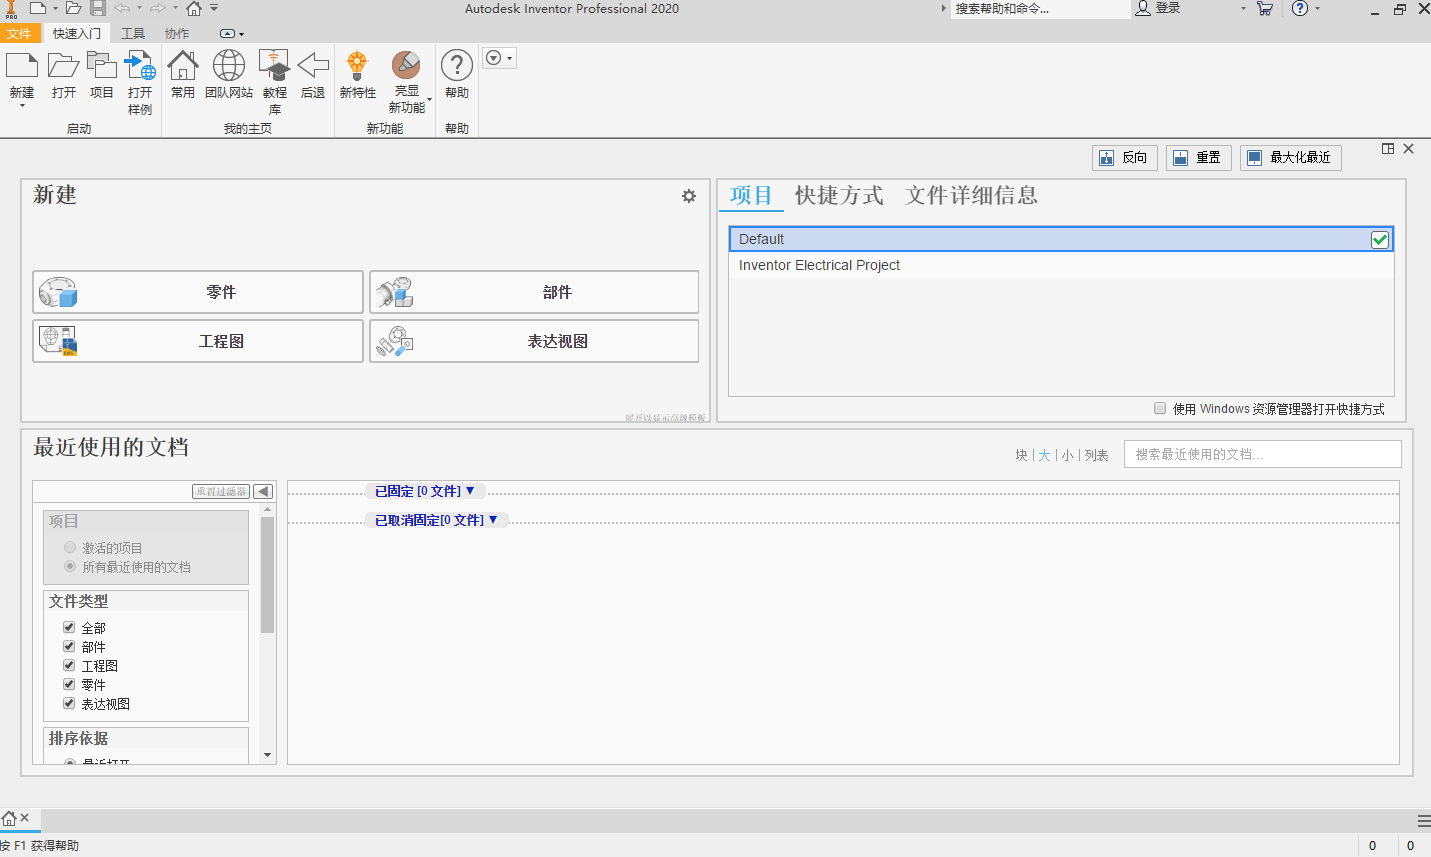Open the settings gear in 新建 panel

click(x=688, y=196)
